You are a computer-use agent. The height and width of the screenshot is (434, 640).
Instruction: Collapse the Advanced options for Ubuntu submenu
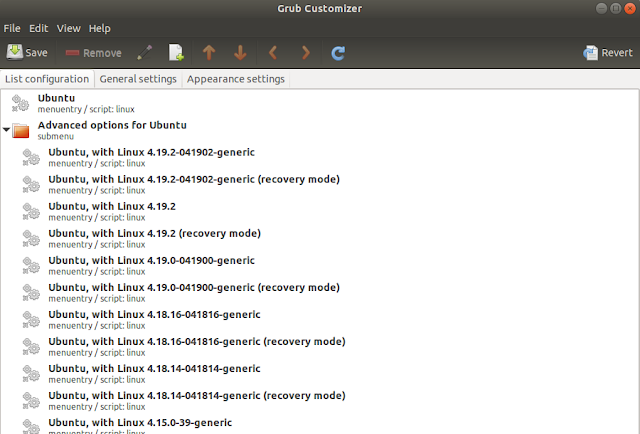[6, 130]
